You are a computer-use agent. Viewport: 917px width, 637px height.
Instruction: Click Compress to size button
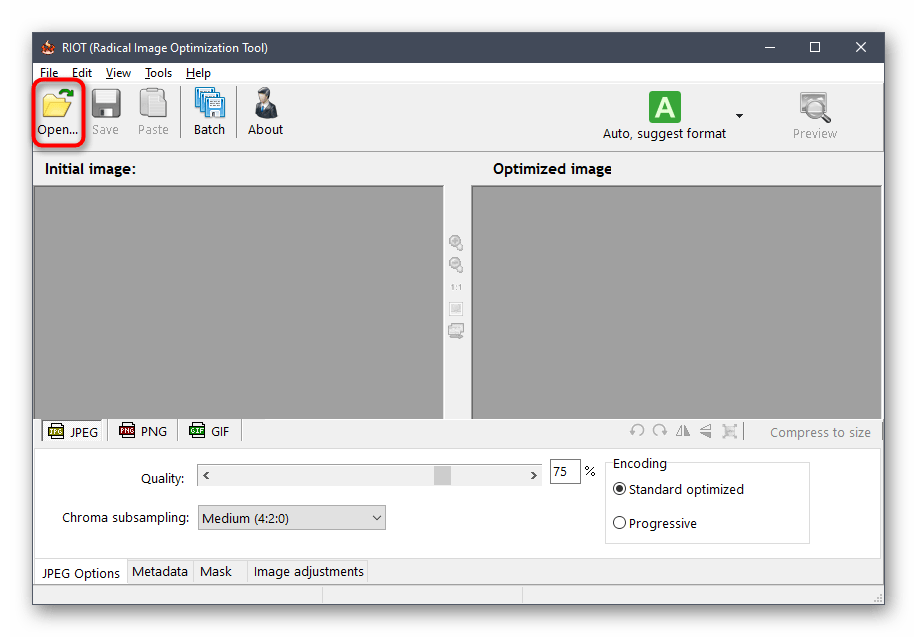click(820, 432)
